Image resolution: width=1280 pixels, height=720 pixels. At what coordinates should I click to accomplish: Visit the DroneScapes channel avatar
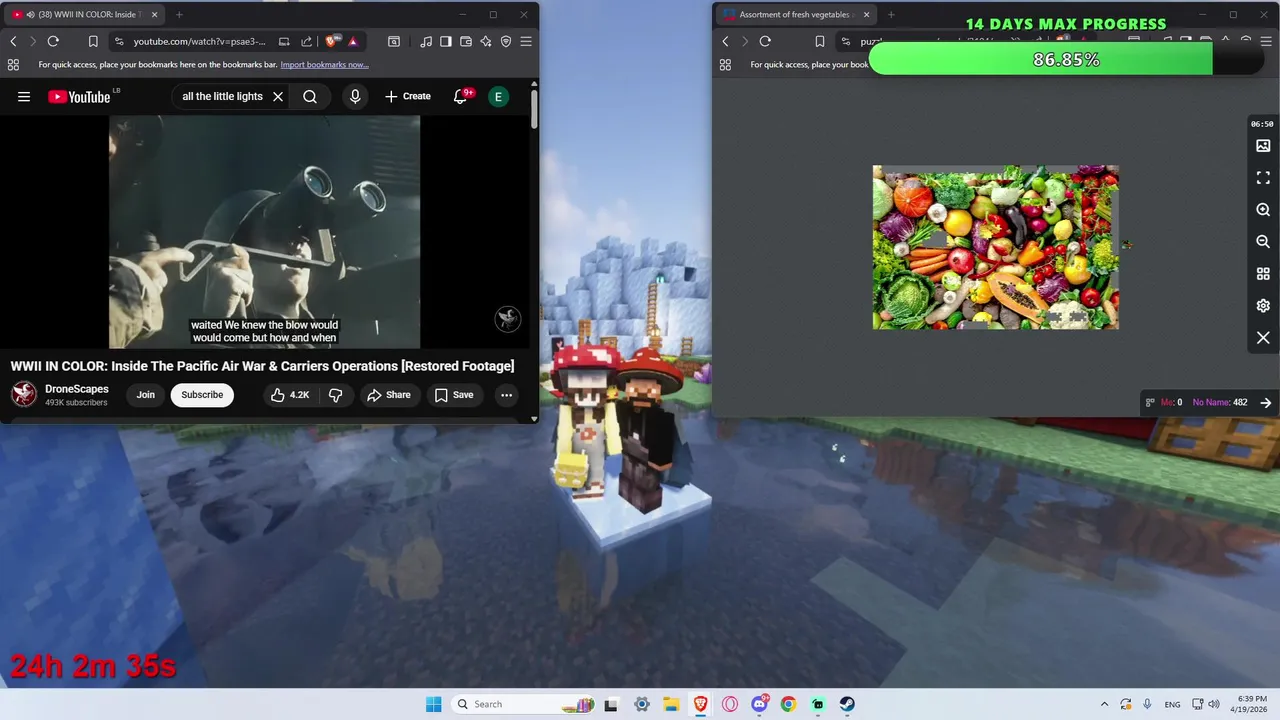click(x=24, y=395)
